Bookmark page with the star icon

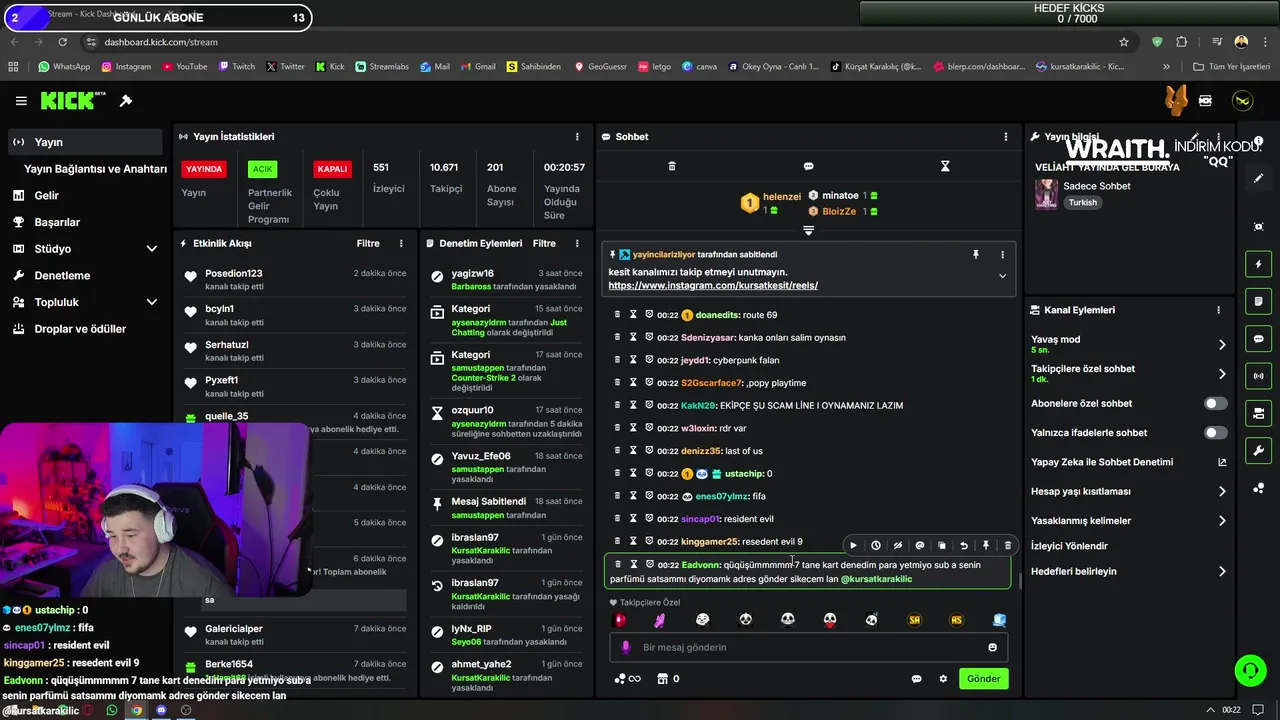(1124, 42)
